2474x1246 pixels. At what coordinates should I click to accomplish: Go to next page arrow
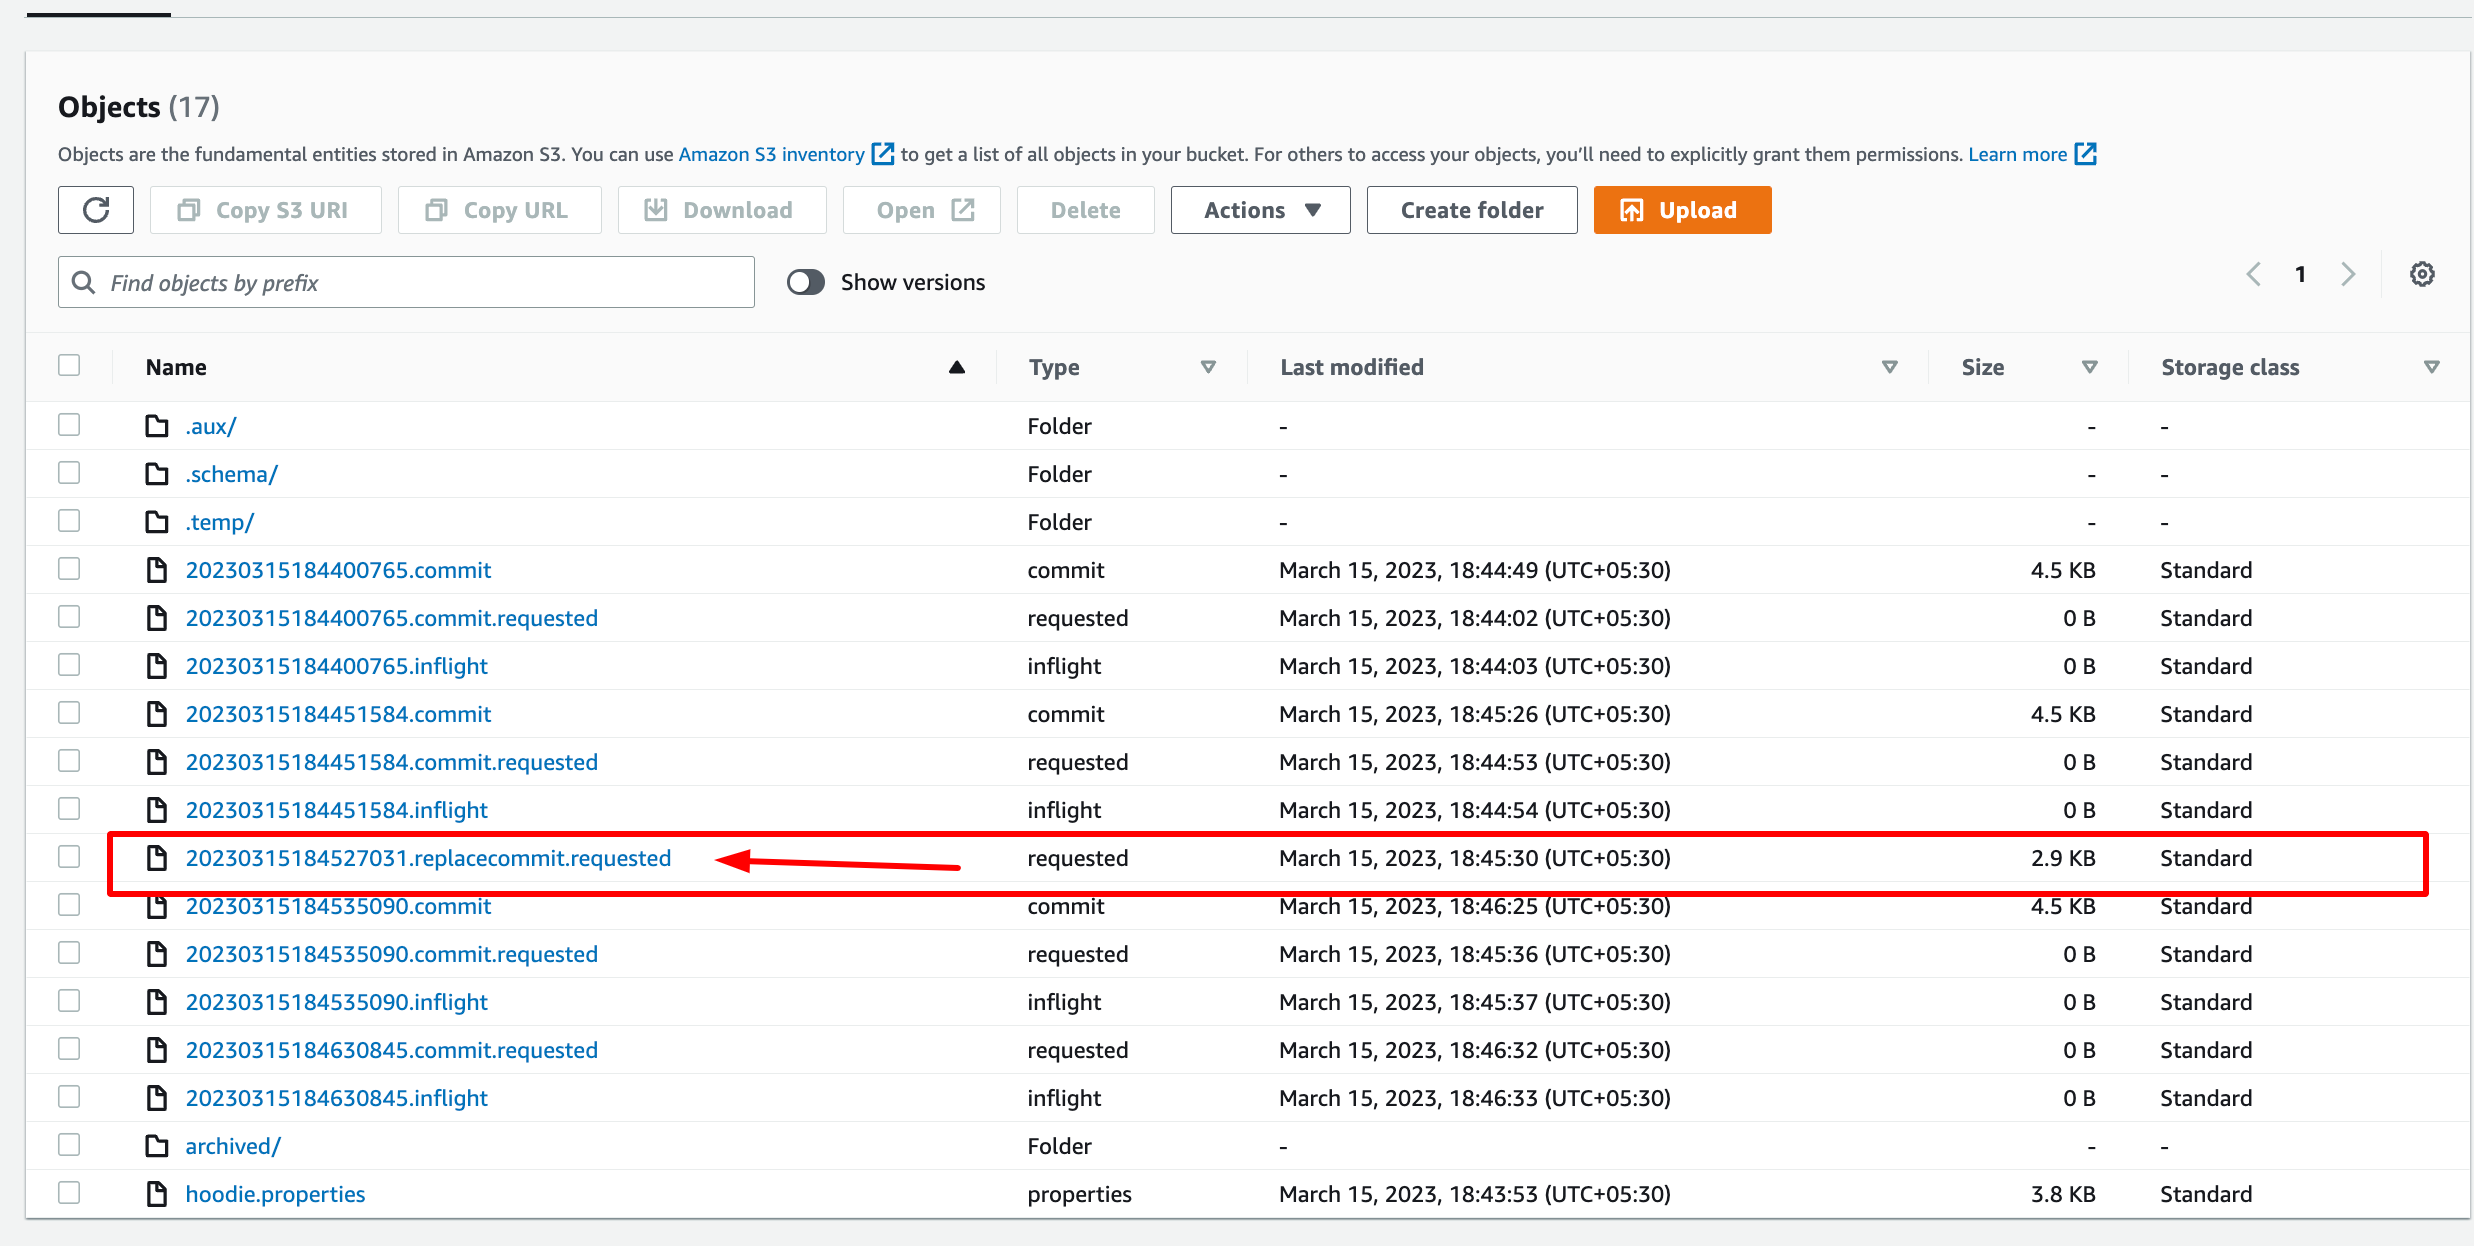pyautogui.click(x=2348, y=274)
